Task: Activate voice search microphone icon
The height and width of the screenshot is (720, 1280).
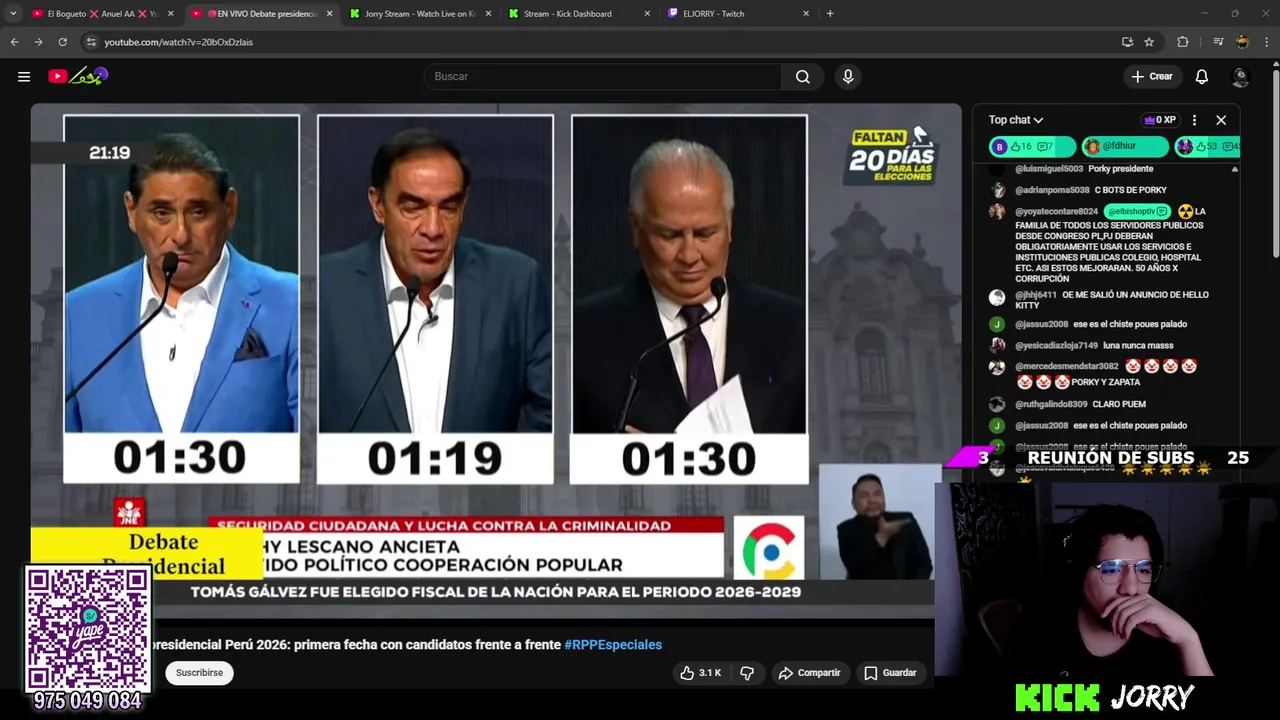Action: click(848, 76)
